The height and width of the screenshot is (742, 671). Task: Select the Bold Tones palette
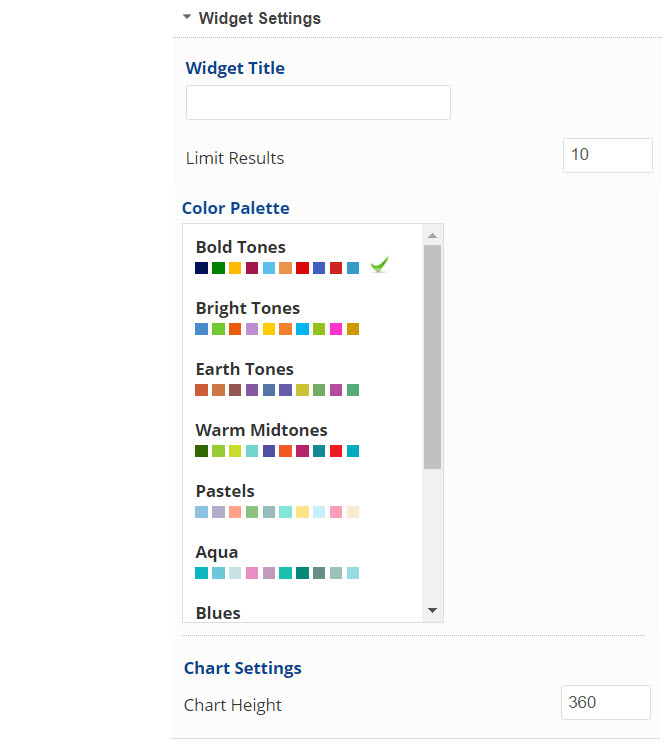point(241,247)
